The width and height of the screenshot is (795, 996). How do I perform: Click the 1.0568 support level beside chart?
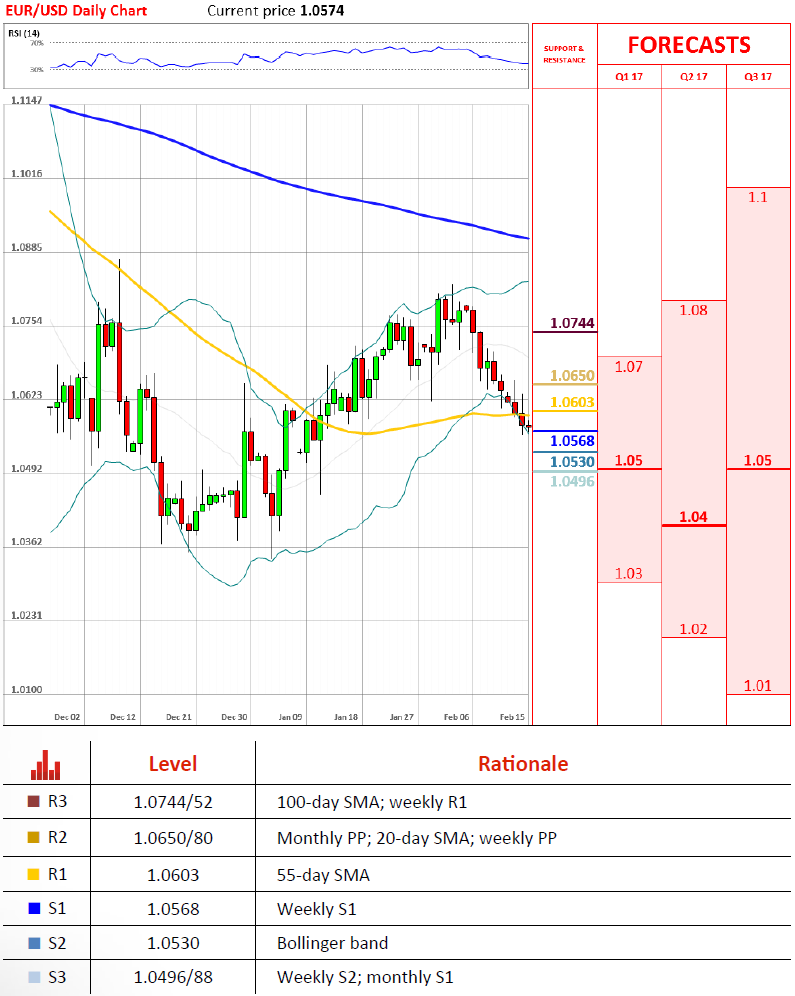click(572, 441)
